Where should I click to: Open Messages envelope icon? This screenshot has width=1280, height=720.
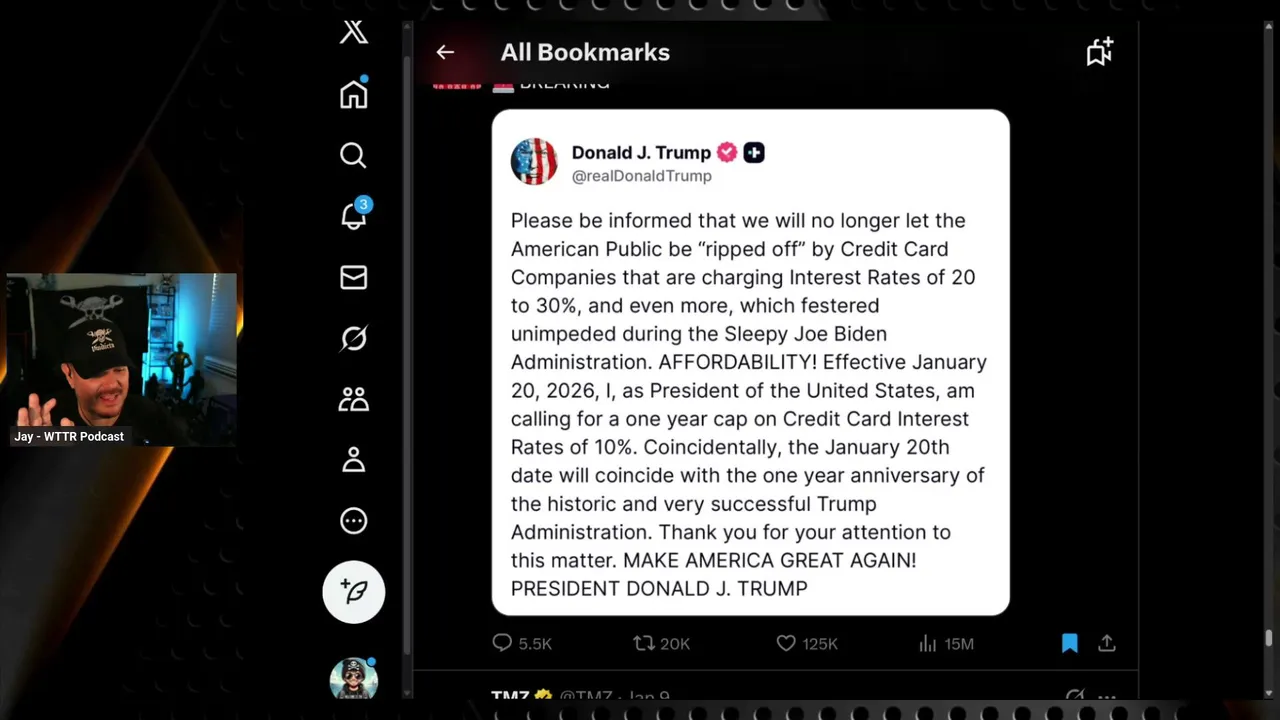tap(354, 277)
